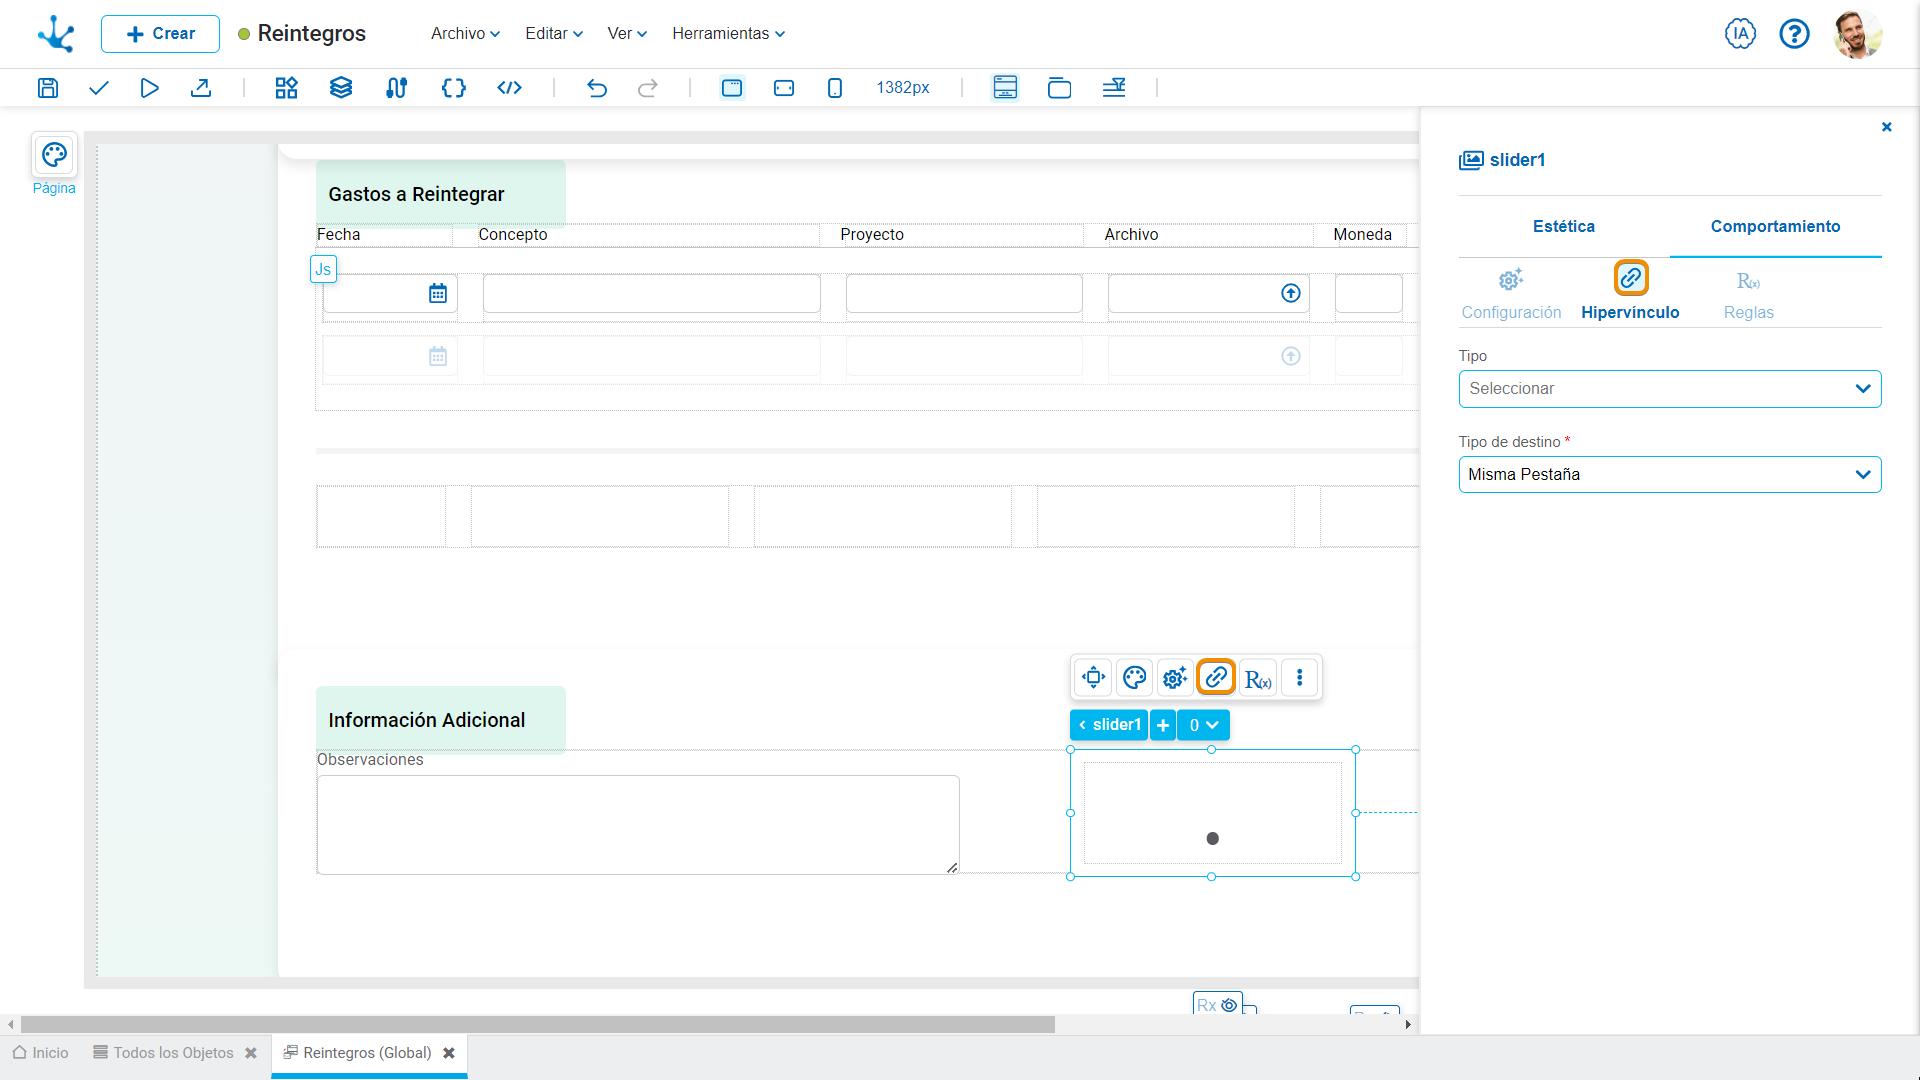
Task: Open the user profile avatar
Action: point(1858,34)
